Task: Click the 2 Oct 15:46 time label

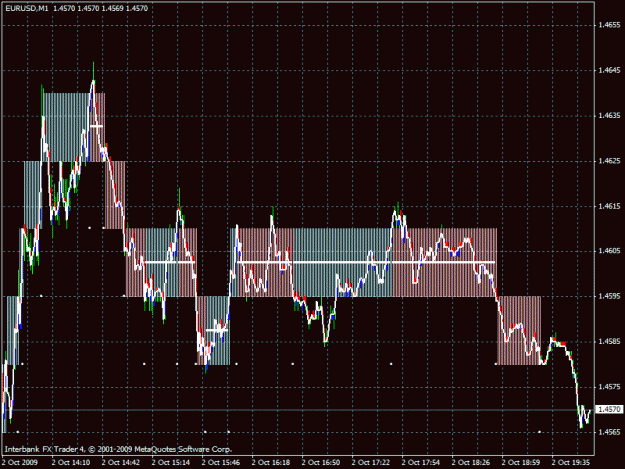Action: pos(221,463)
